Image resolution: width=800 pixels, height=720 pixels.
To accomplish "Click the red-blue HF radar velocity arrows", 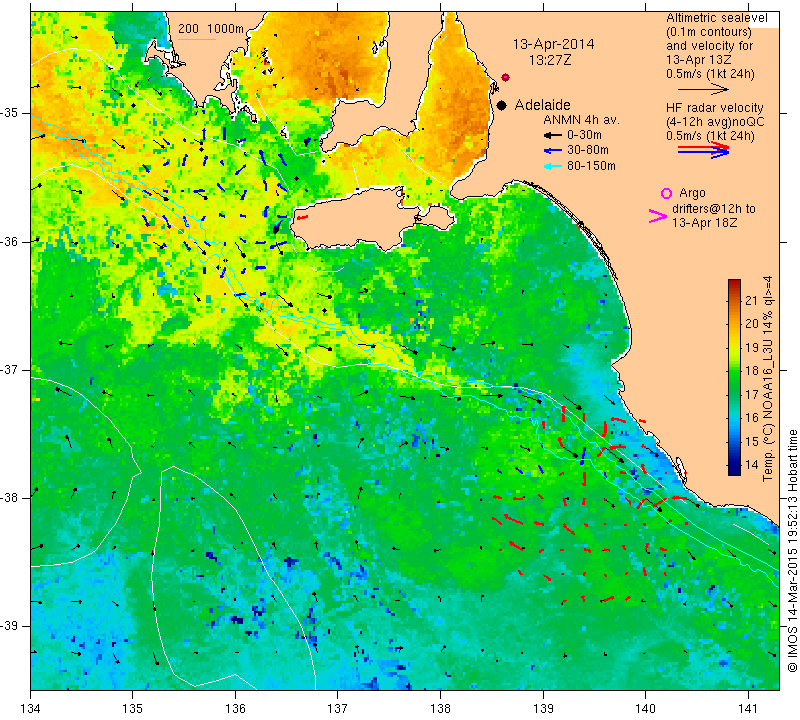I will [x=704, y=150].
